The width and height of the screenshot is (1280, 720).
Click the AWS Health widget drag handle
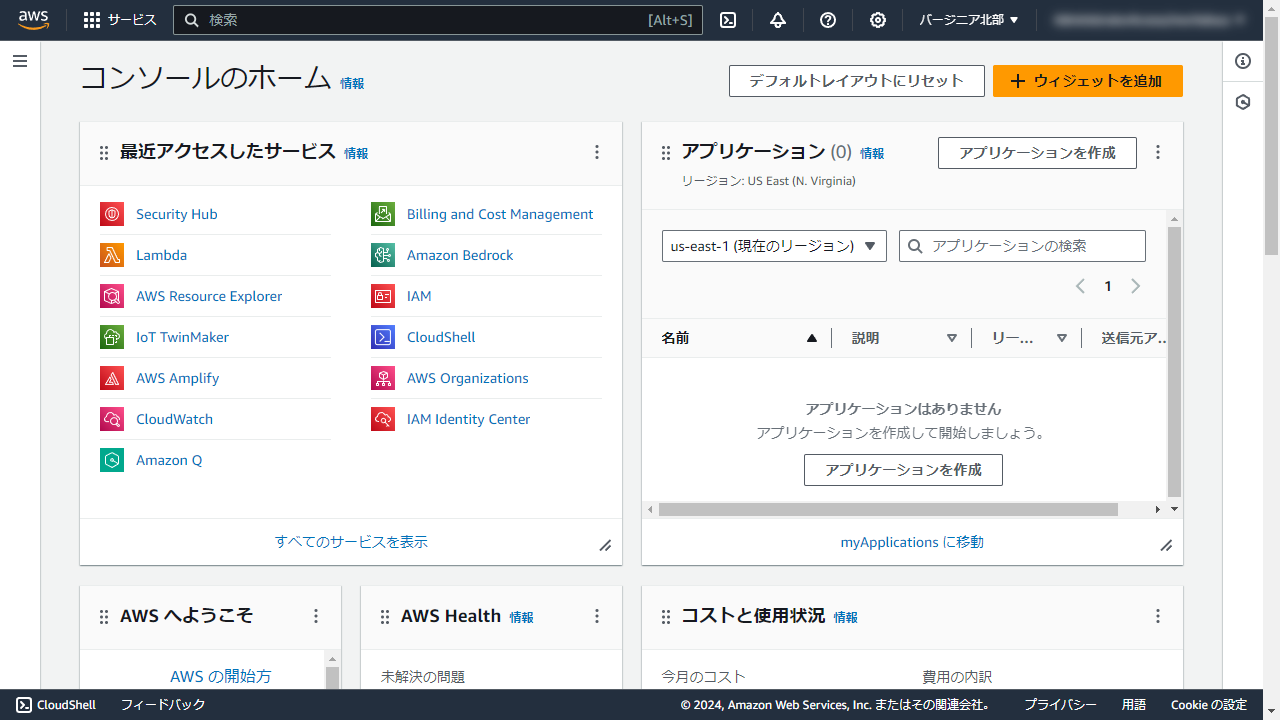click(x=385, y=617)
